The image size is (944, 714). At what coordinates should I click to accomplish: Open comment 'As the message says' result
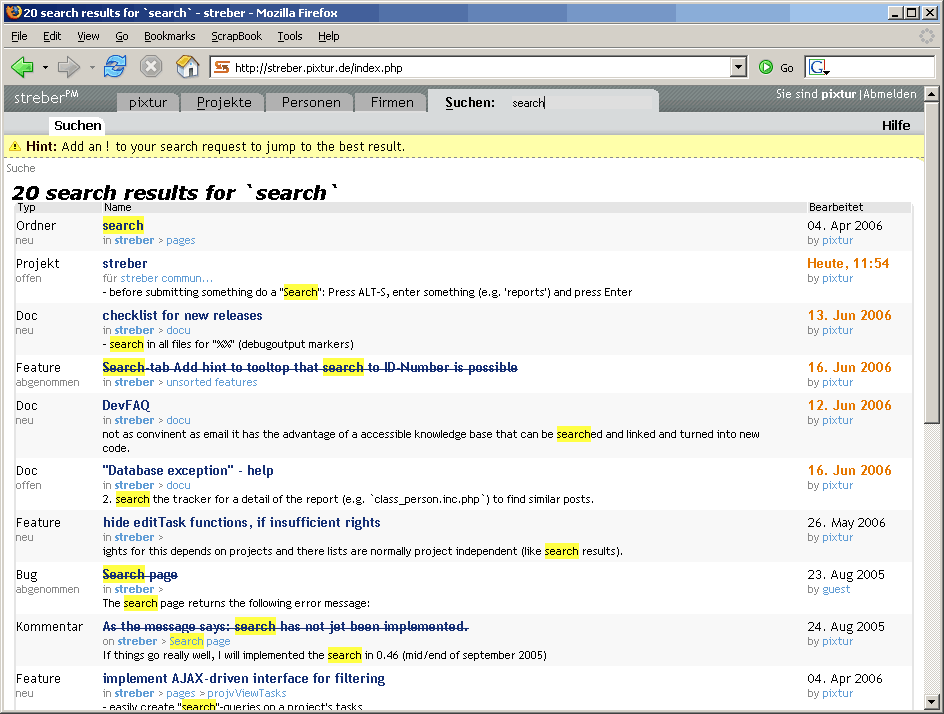point(285,626)
